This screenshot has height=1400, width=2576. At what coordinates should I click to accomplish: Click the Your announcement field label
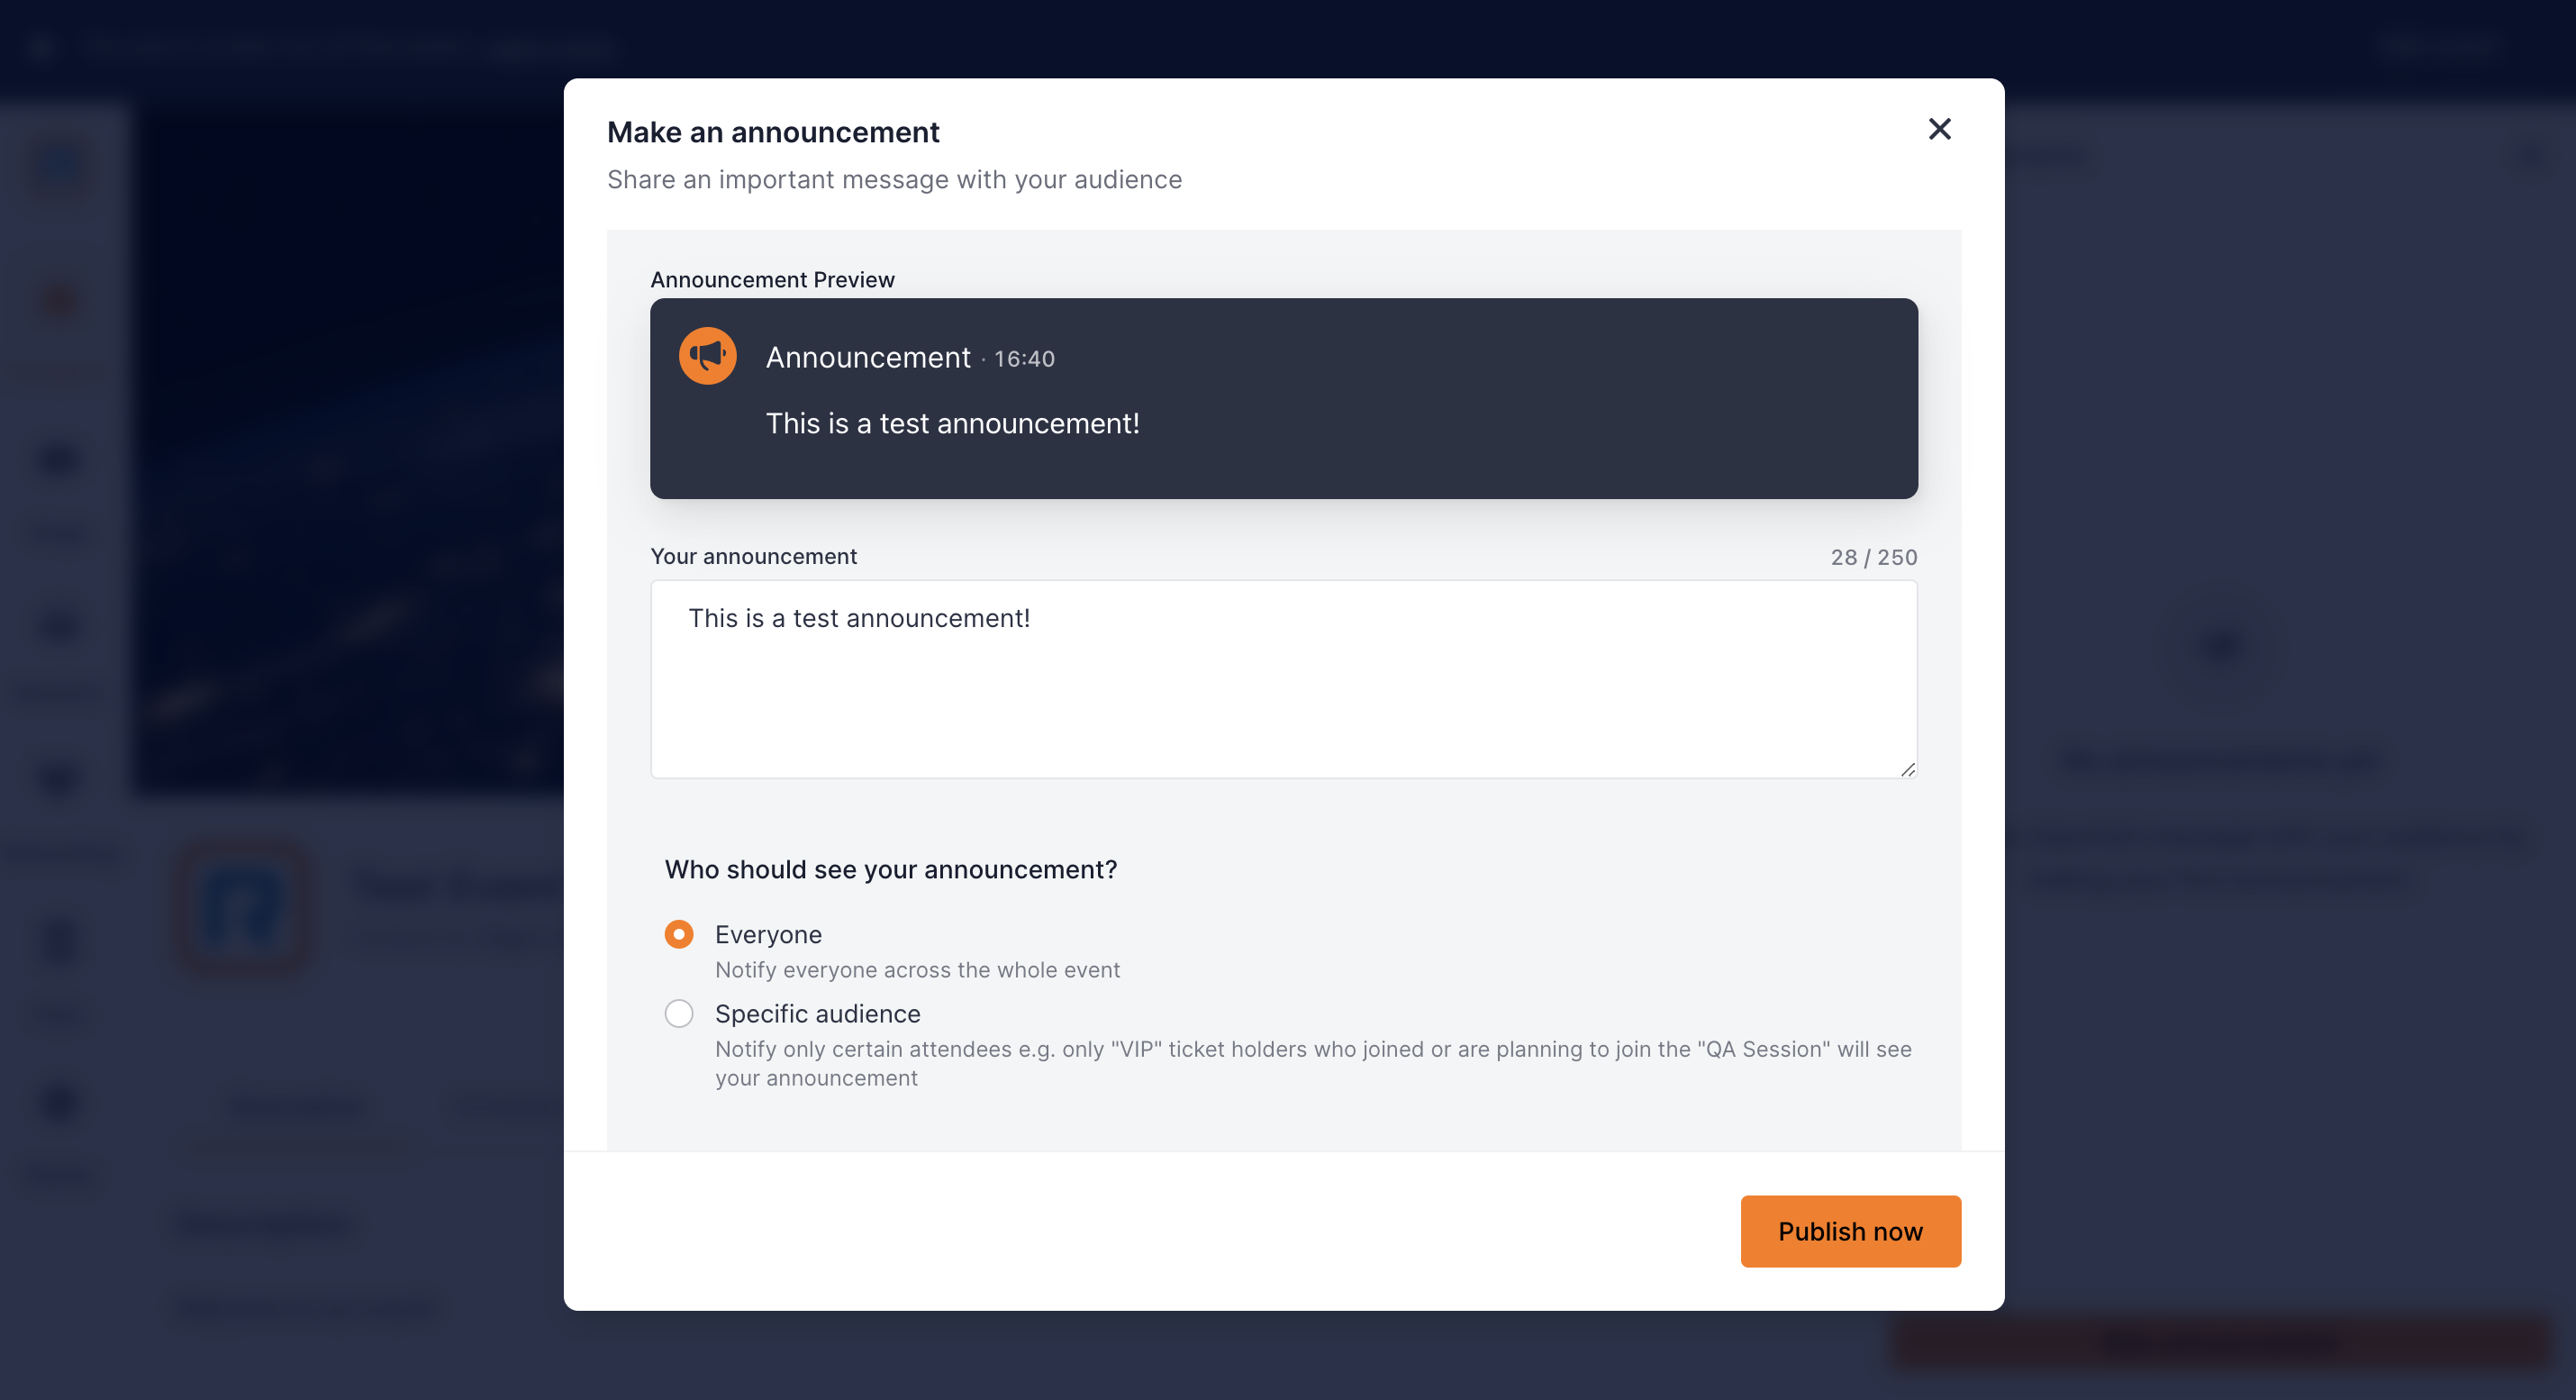(x=753, y=556)
